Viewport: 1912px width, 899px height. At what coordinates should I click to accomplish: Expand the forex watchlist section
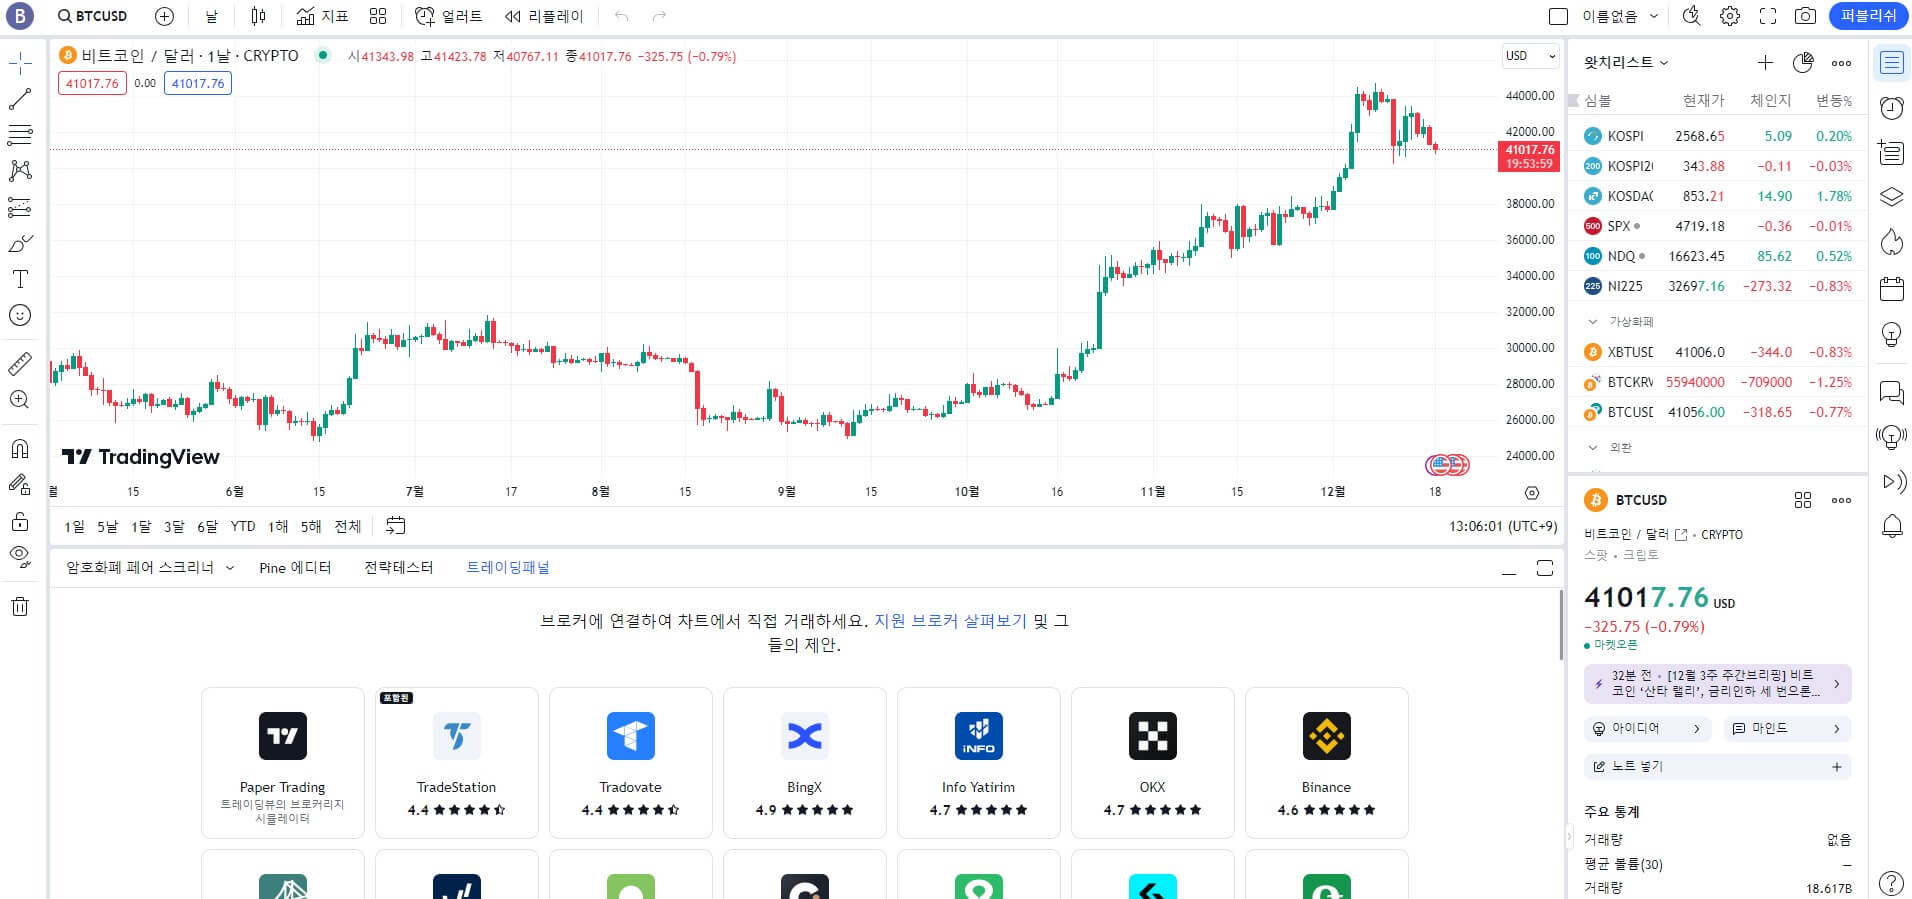1592,448
